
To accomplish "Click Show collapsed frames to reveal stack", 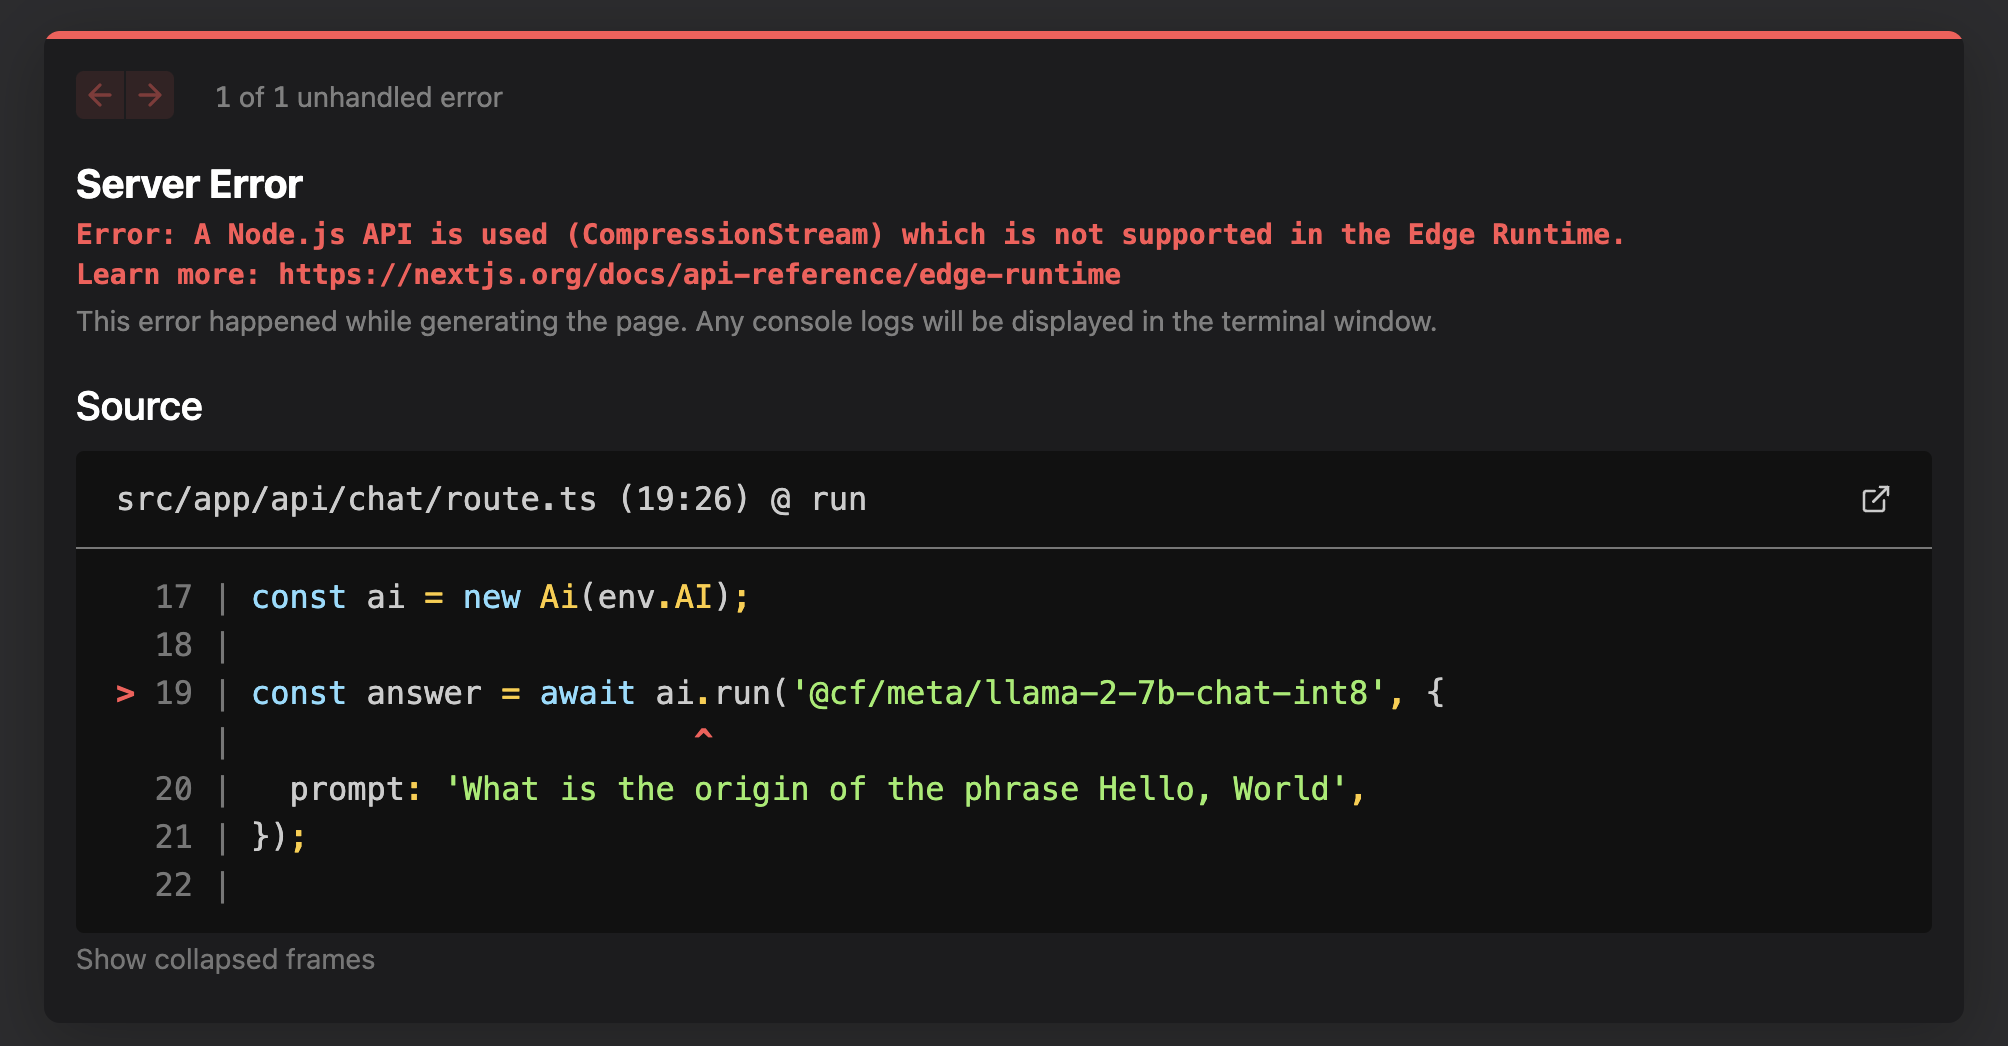I will click(x=225, y=959).
